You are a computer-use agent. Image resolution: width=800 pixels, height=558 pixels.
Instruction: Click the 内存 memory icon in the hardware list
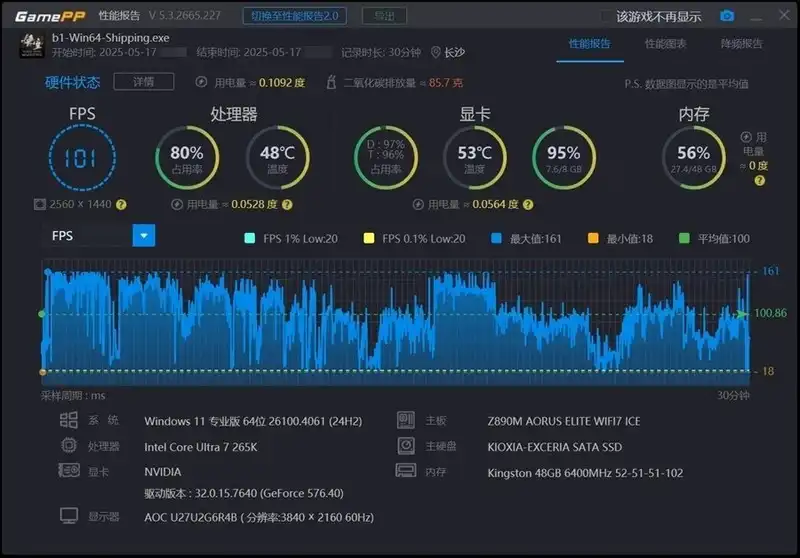[x=406, y=470]
